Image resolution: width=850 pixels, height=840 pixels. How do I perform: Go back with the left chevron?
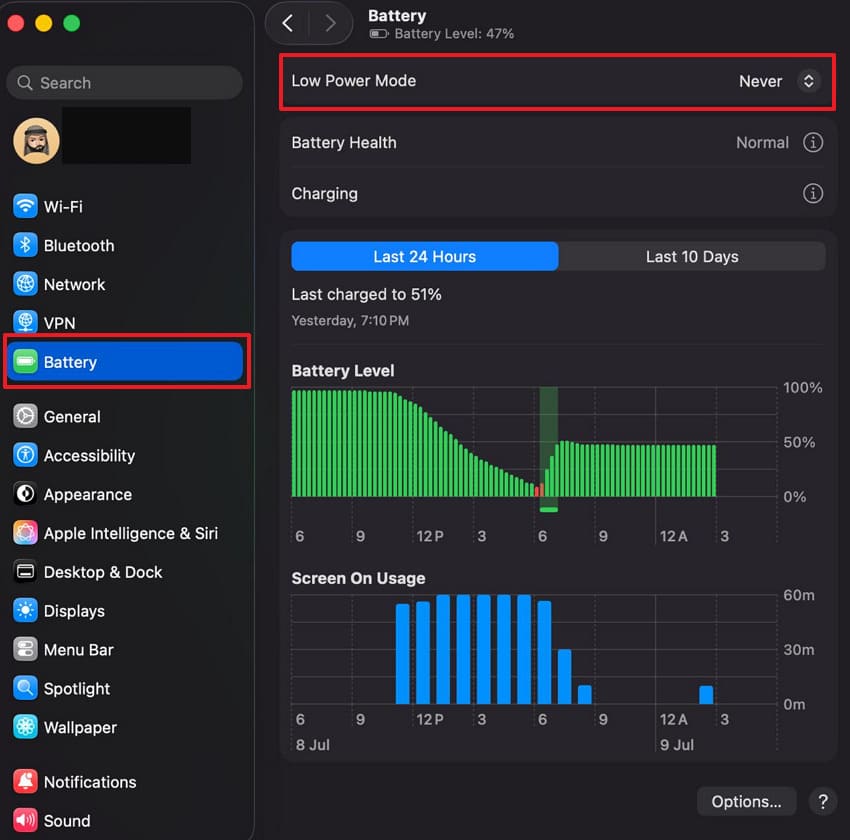click(288, 23)
